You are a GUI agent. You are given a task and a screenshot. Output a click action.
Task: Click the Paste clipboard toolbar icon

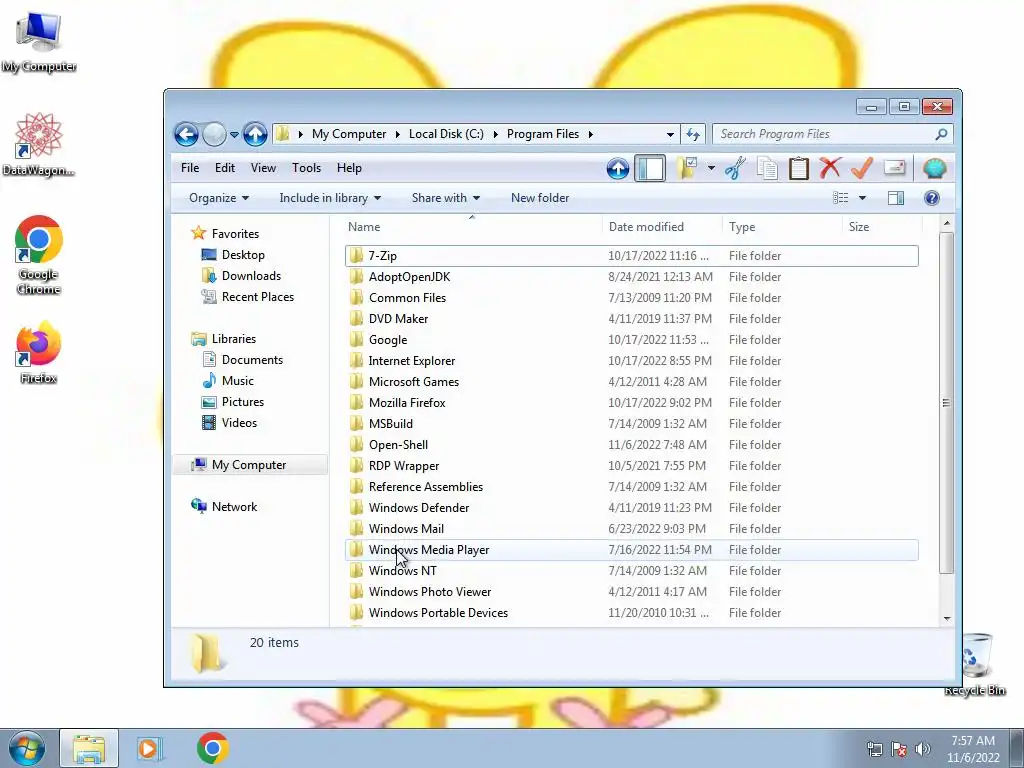(x=799, y=168)
